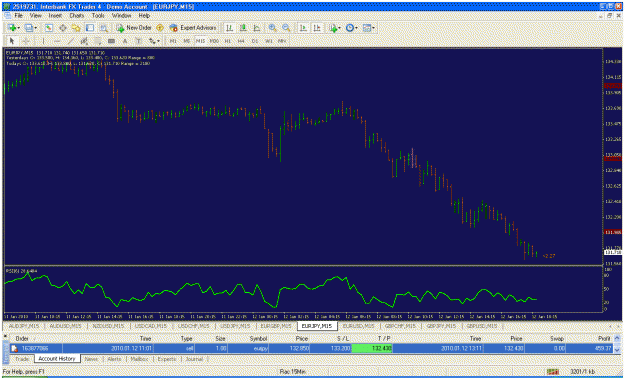The image size is (625, 378).
Task: Expand the New Chart dropdown arrow
Action: pyautogui.click(x=18, y=28)
